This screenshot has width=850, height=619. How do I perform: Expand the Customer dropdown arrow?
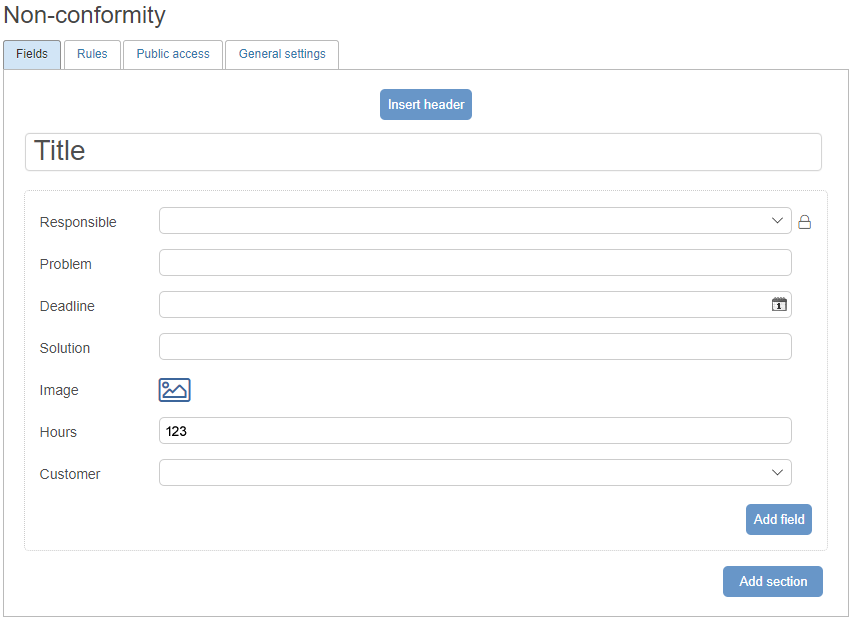pos(777,473)
